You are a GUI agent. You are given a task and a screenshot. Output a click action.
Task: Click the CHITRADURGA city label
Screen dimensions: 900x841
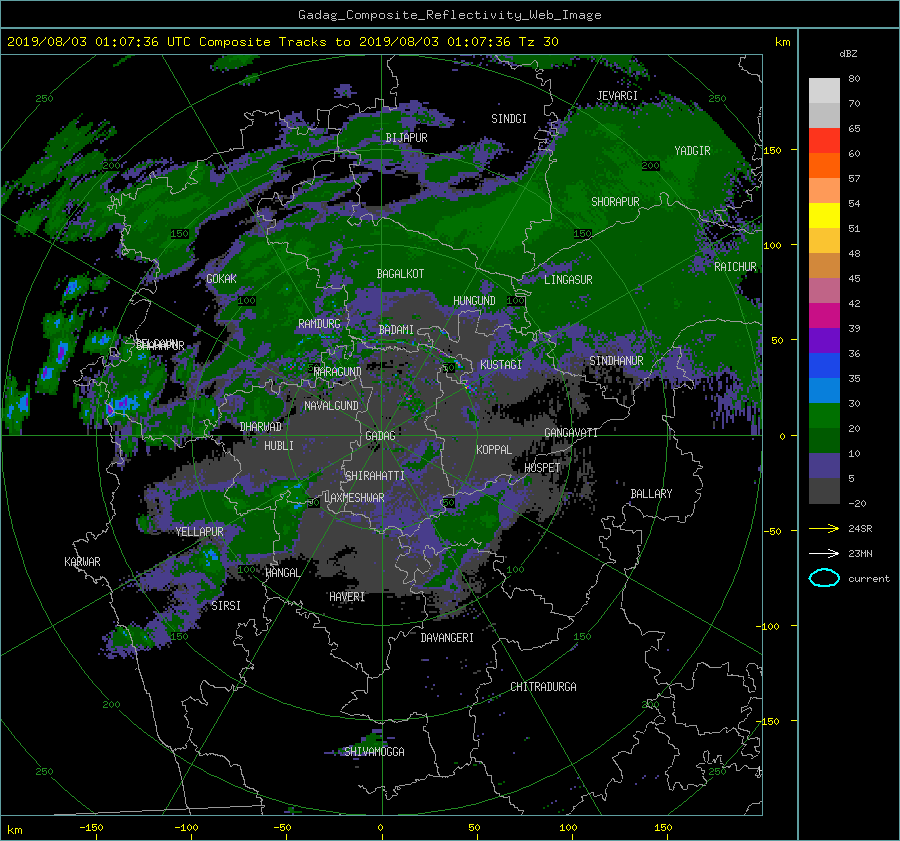tap(543, 687)
